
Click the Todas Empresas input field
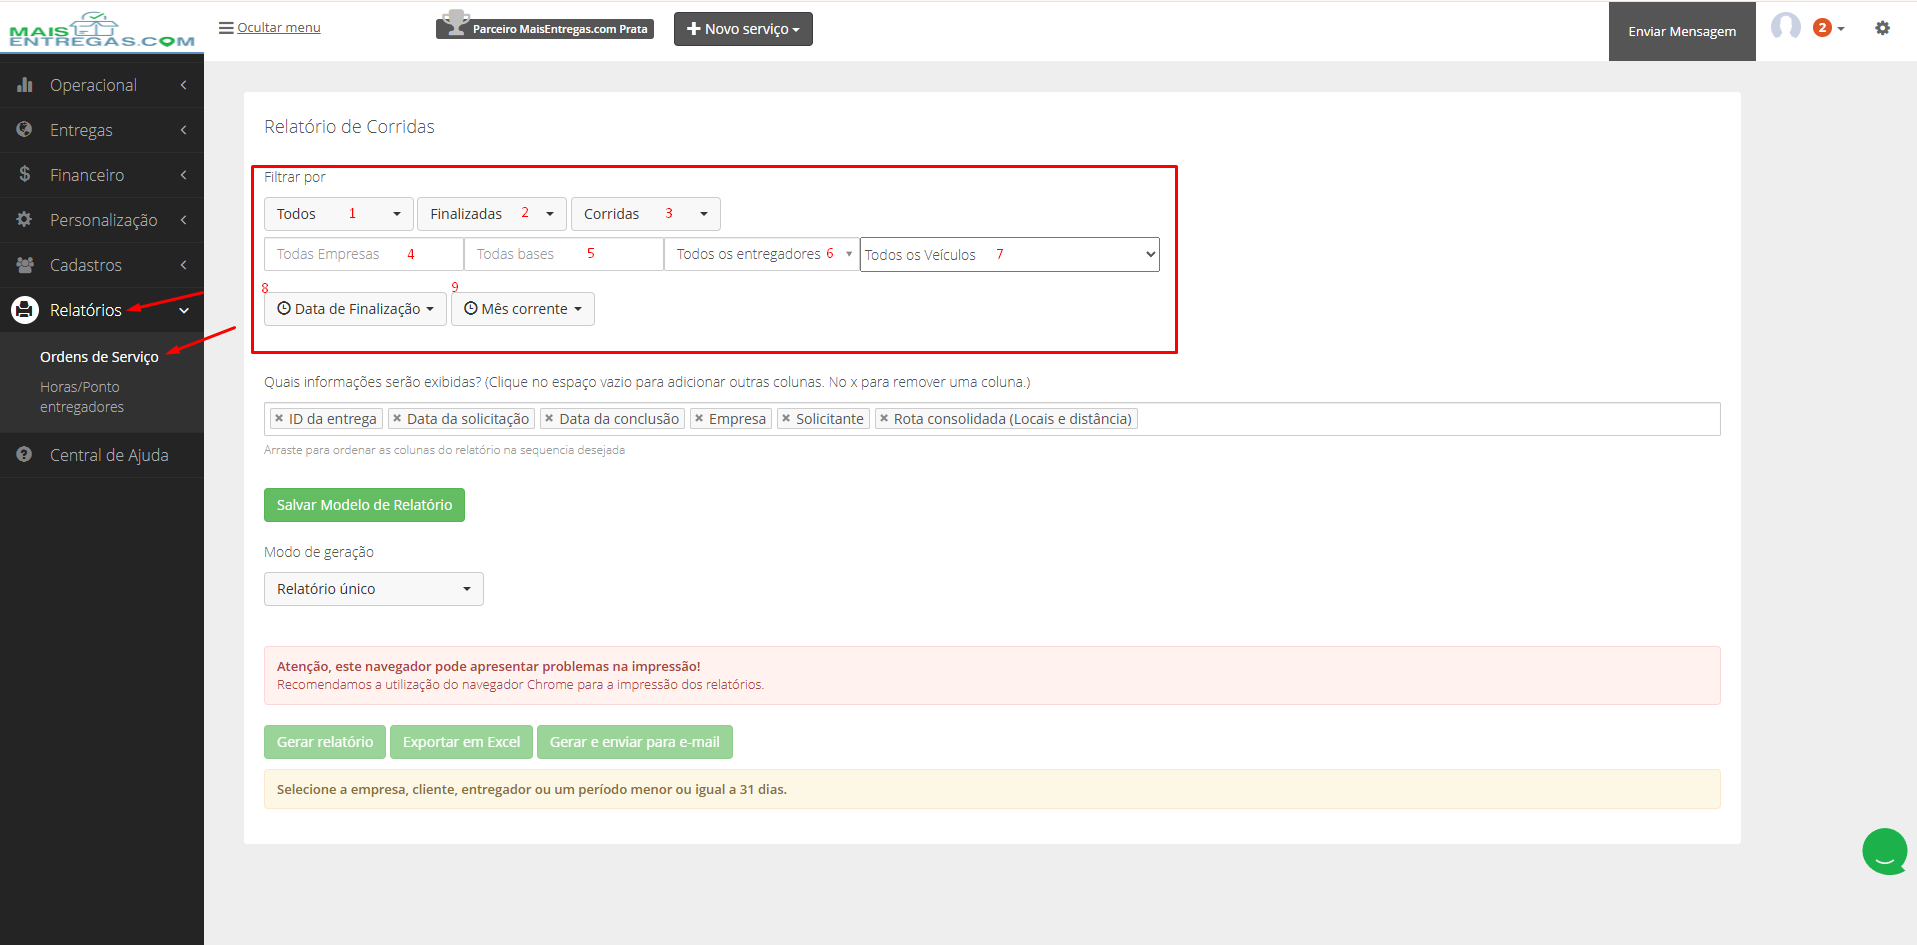pyautogui.click(x=364, y=254)
